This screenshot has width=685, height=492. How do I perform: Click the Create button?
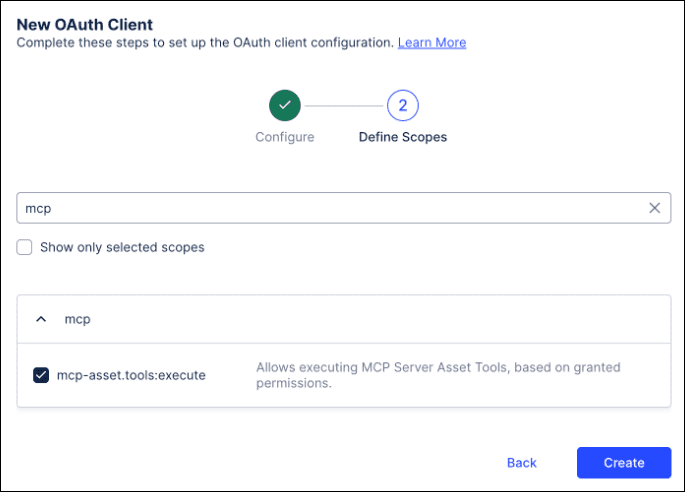coord(623,463)
